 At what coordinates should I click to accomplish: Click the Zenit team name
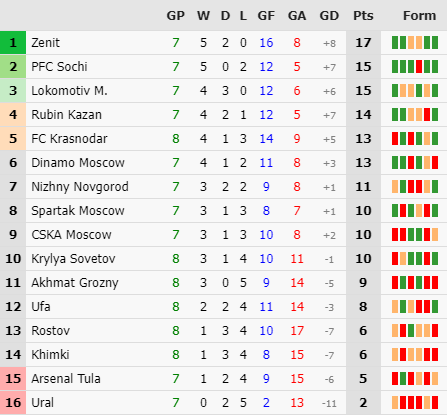point(45,43)
